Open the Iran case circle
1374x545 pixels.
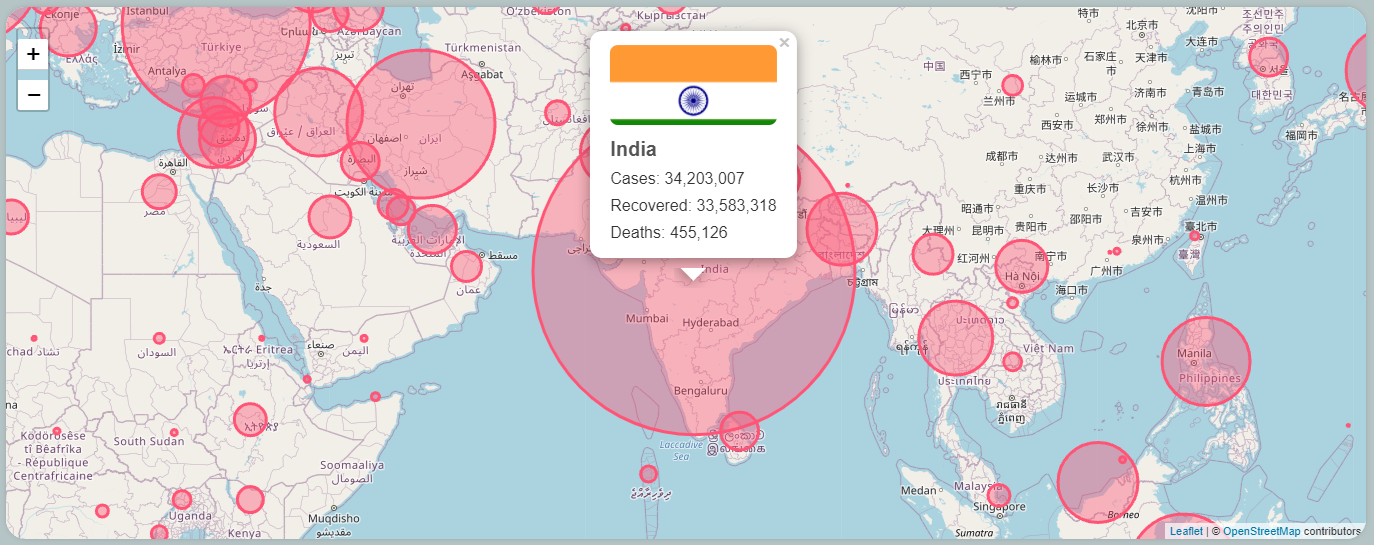(422, 122)
